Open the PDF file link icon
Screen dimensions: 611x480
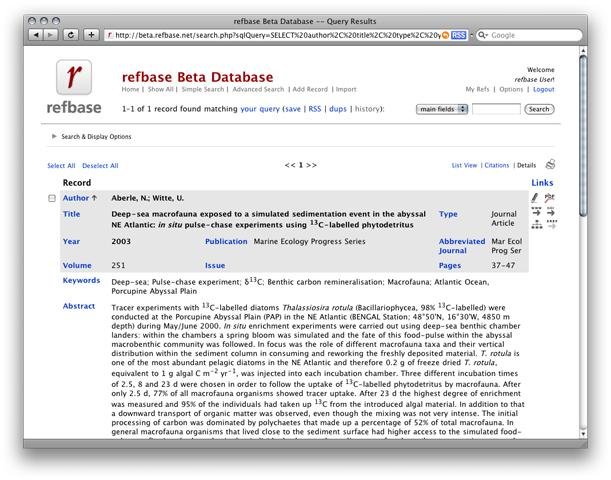(x=549, y=198)
